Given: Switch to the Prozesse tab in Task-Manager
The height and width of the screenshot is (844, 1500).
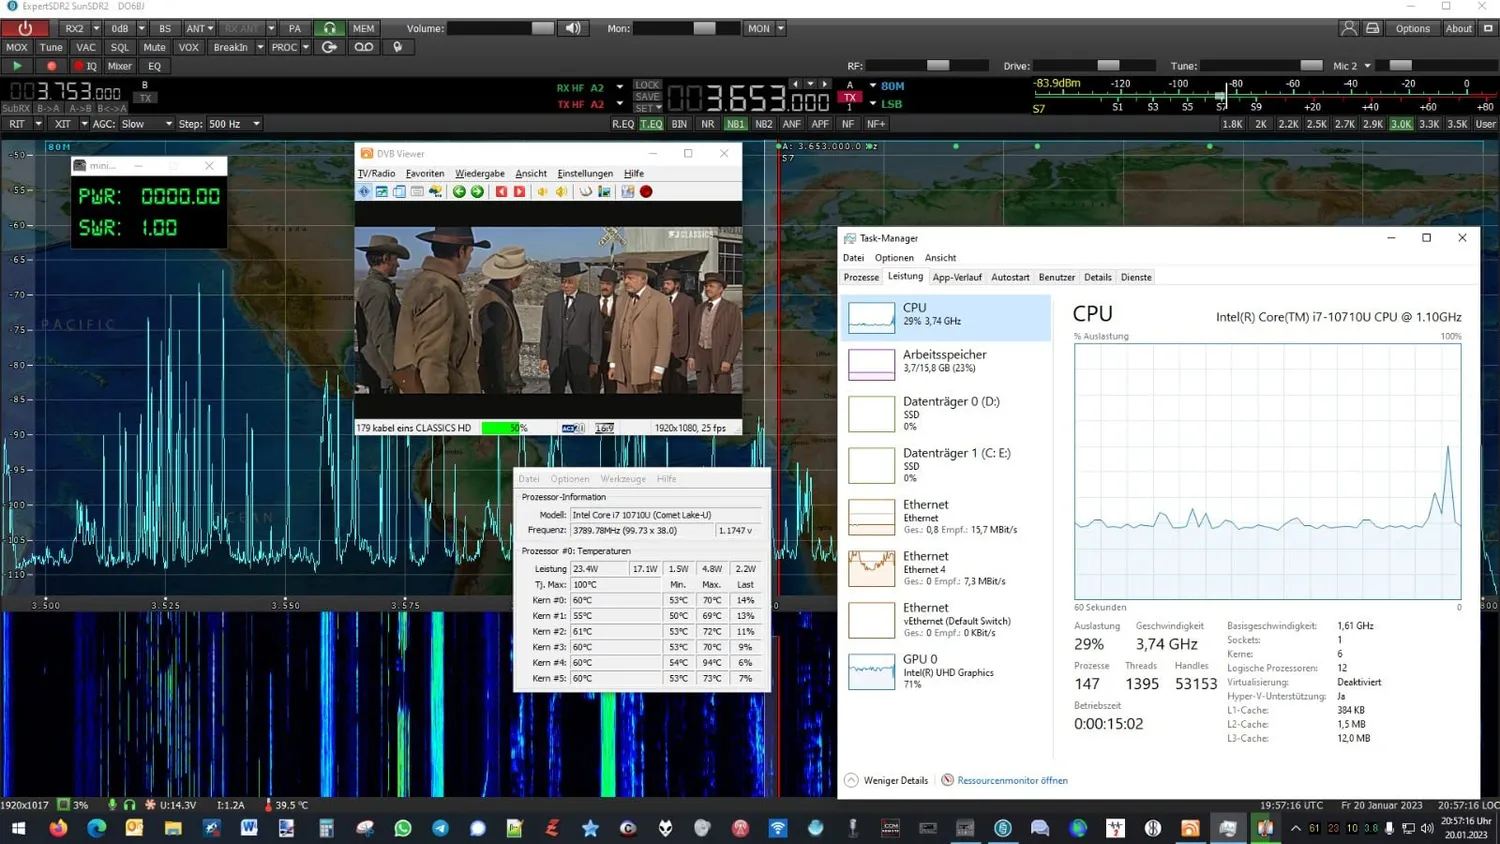Looking at the screenshot, I should point(861,277).
